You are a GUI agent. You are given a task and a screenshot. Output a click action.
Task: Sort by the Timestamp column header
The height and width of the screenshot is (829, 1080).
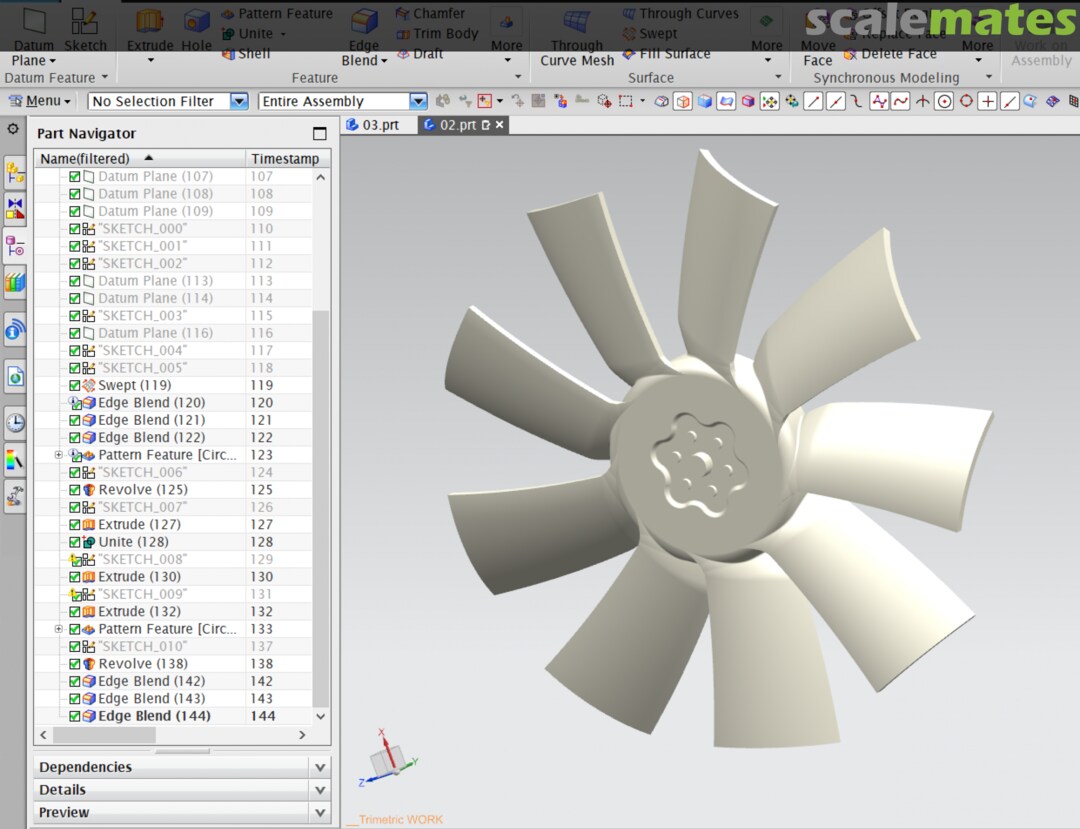[x=285, y=159]
